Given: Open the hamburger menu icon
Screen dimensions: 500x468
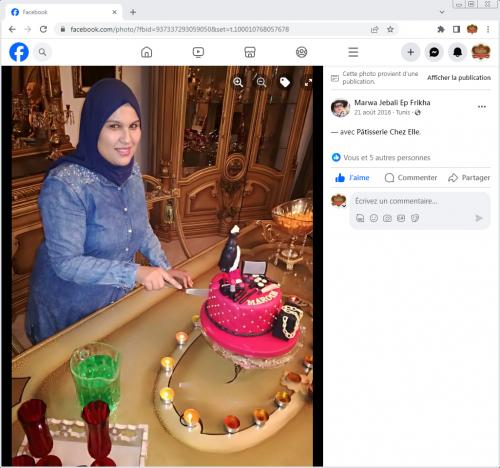Looking at the screenshot, I should point(353,52).
